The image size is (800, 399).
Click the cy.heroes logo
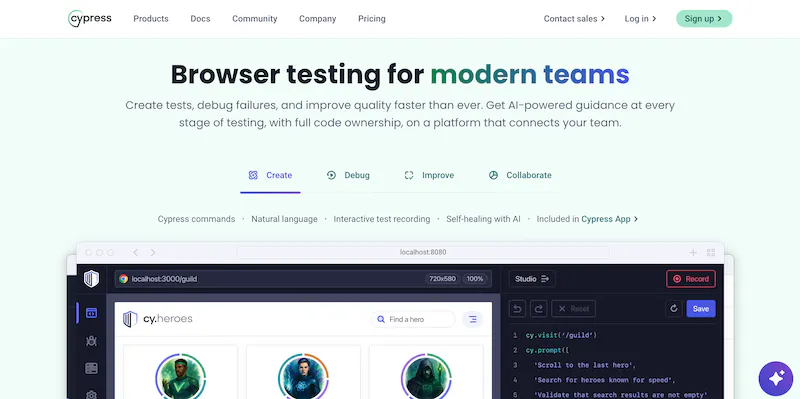(158, 319)
